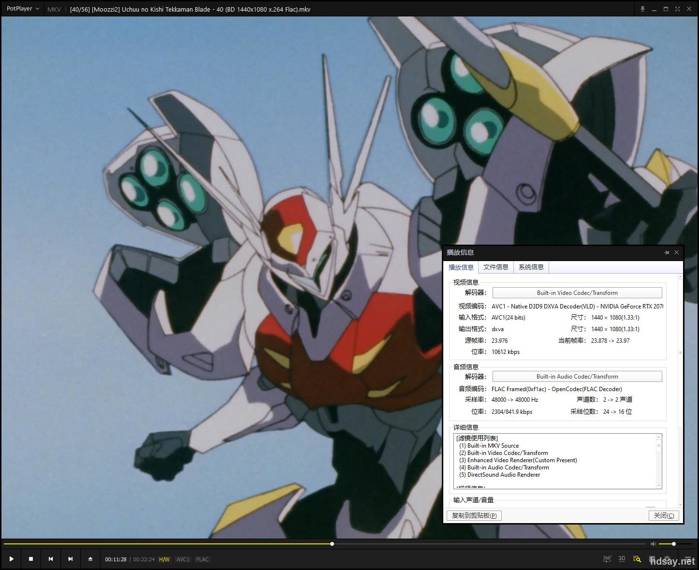Click the current time 00:11:28 display
Viewport: 699px width, 570px height.
(116, 559)
